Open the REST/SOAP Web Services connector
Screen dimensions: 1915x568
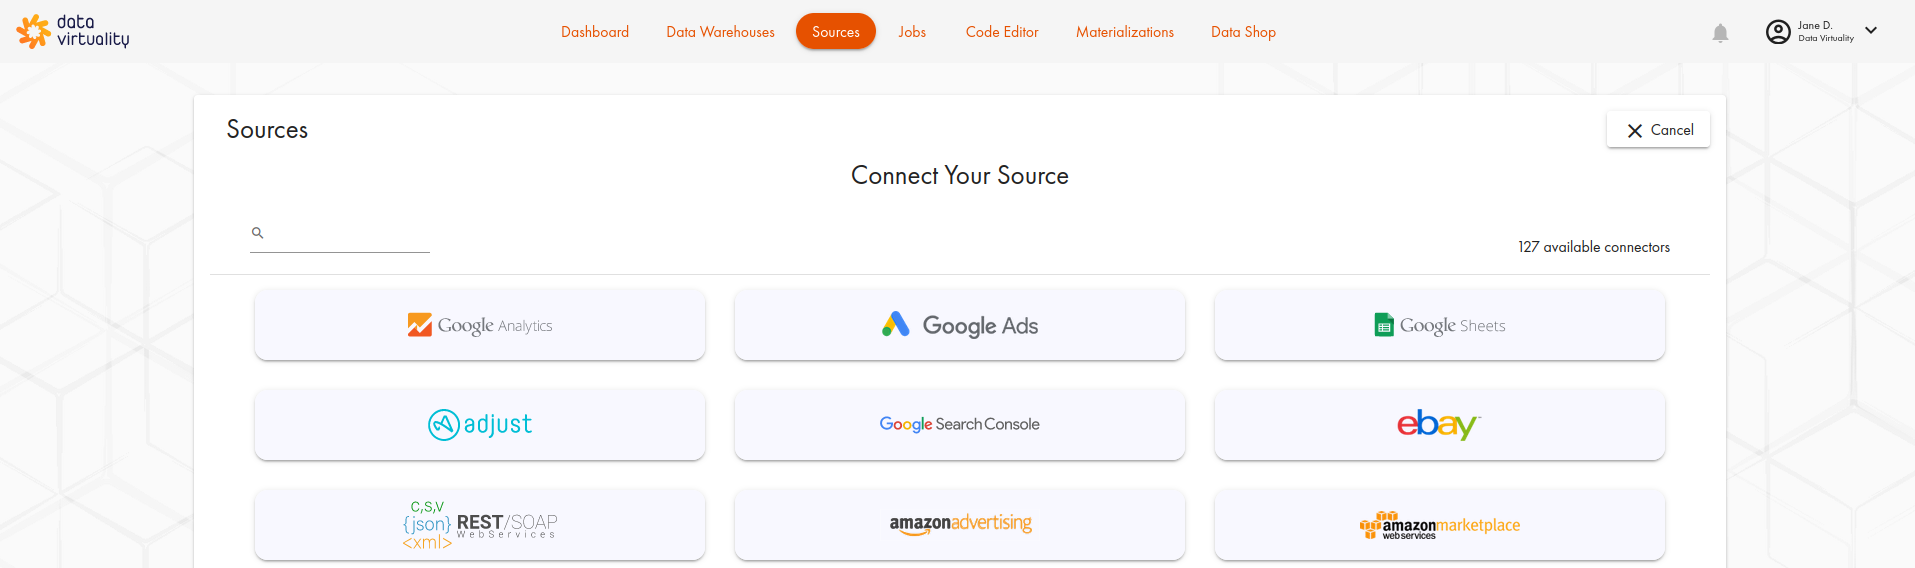click(480, 524)
